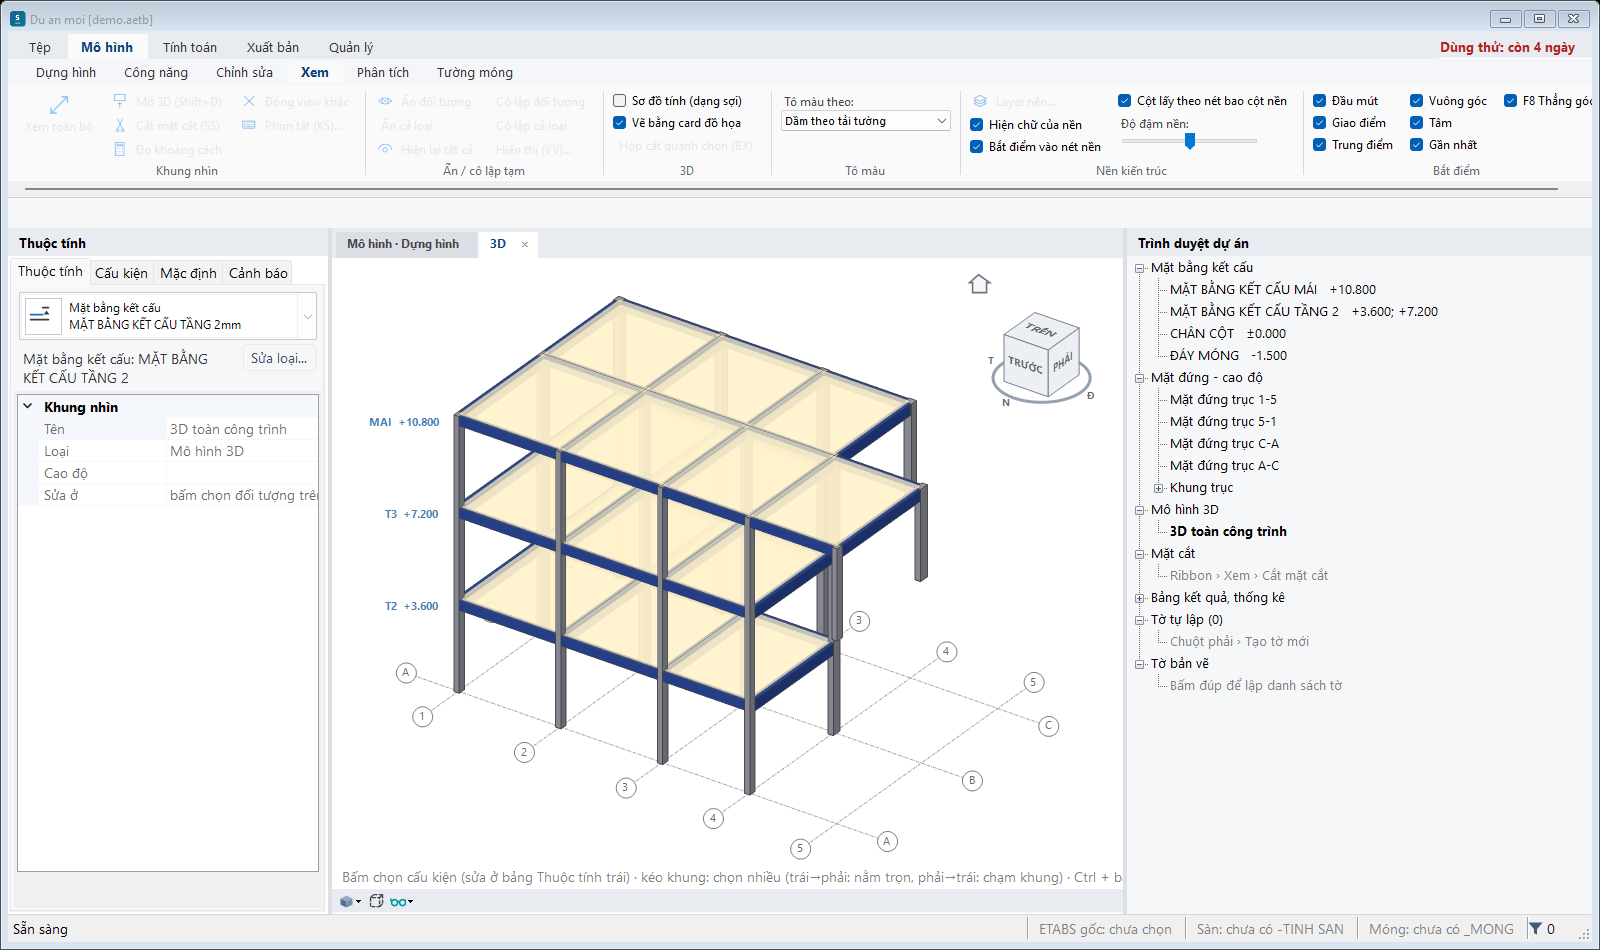Collapse the Mặt bằng kết cấu tree node
Image resolution: width=1600 pixels, height=950 pixels.
pyautogui.click(x=1140, y=268)
